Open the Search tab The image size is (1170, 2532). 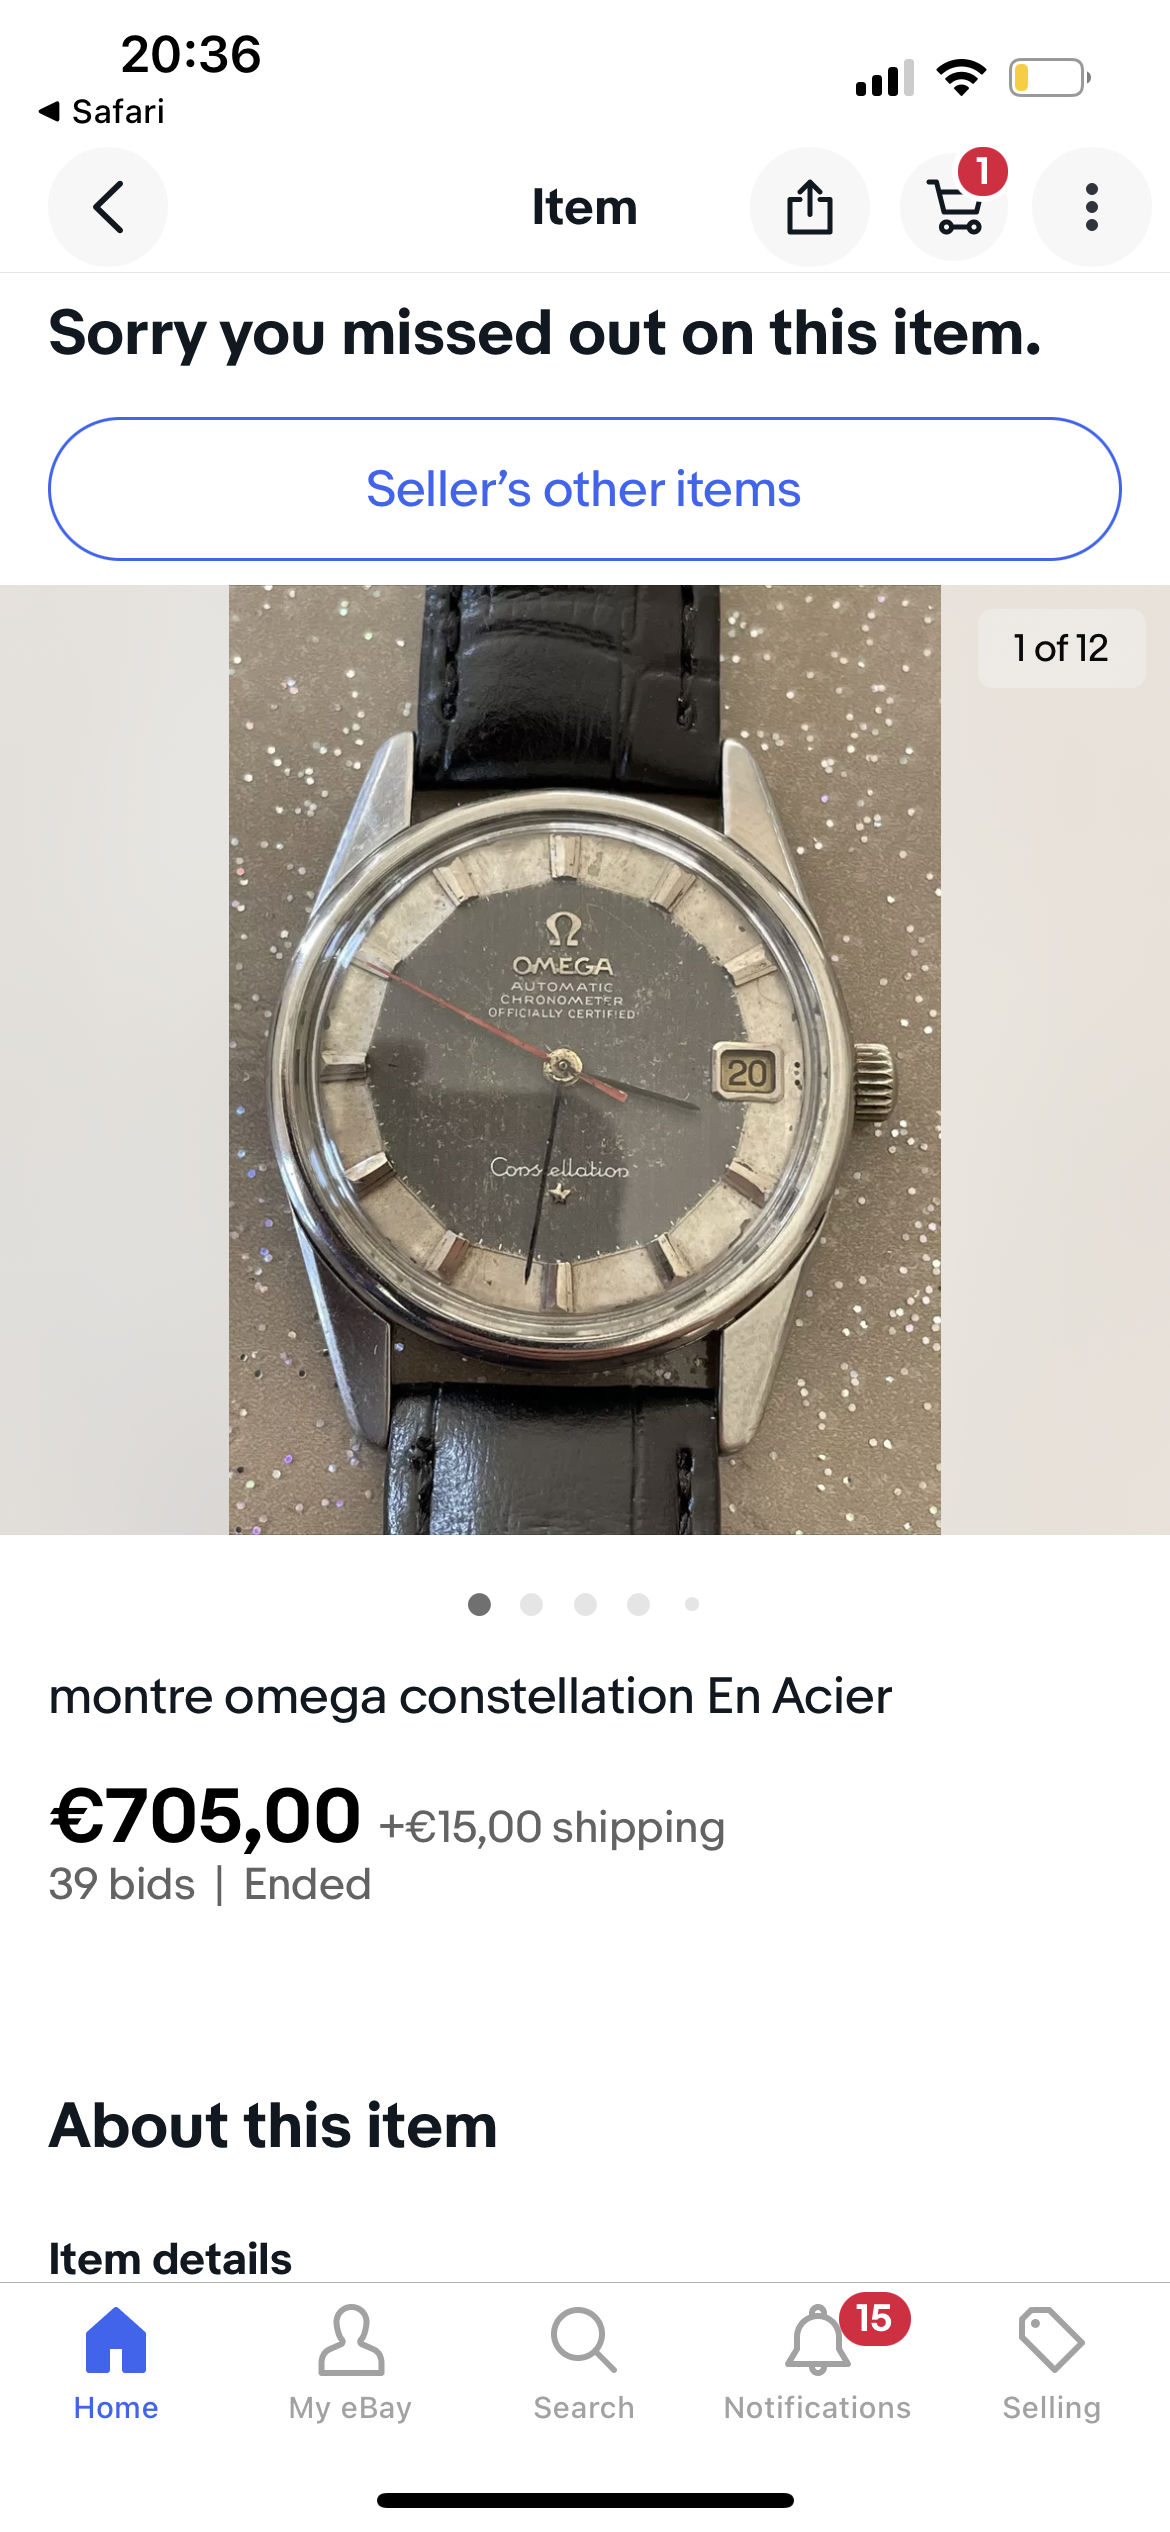pos(584,2364)
